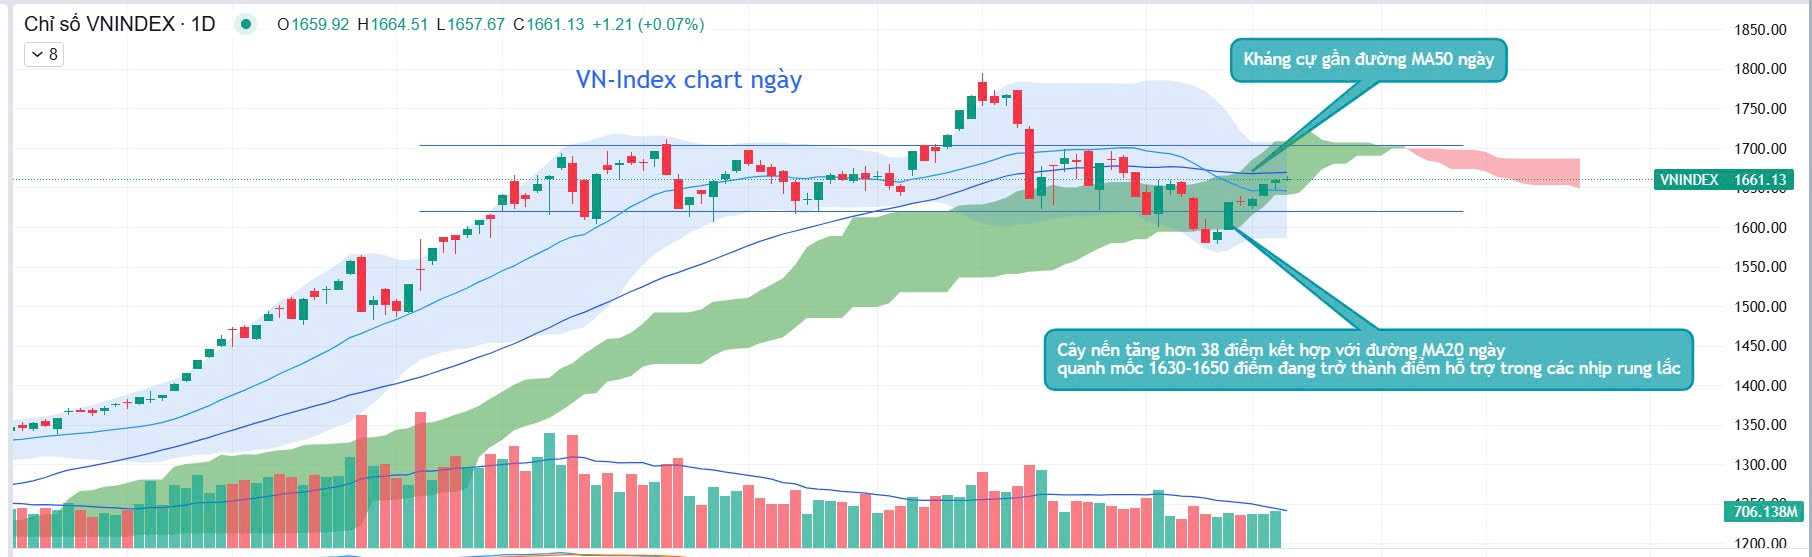Select the callout about the 38-point candle
Viewport: 1812px width, 557px height.
[x=1367, y=359]
